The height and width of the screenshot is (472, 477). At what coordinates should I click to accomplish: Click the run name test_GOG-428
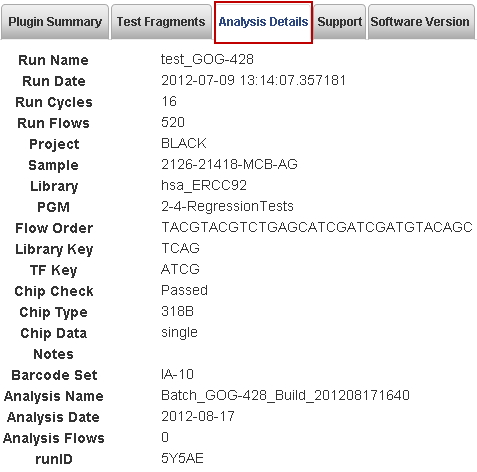(207, 60)
